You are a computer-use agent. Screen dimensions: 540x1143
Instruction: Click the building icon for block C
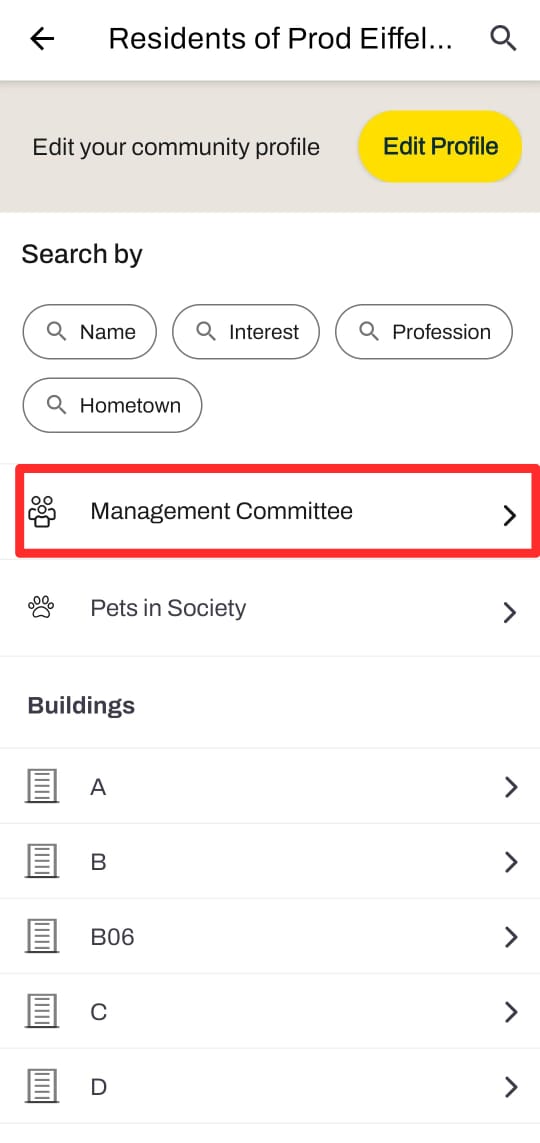(42, 1012)
